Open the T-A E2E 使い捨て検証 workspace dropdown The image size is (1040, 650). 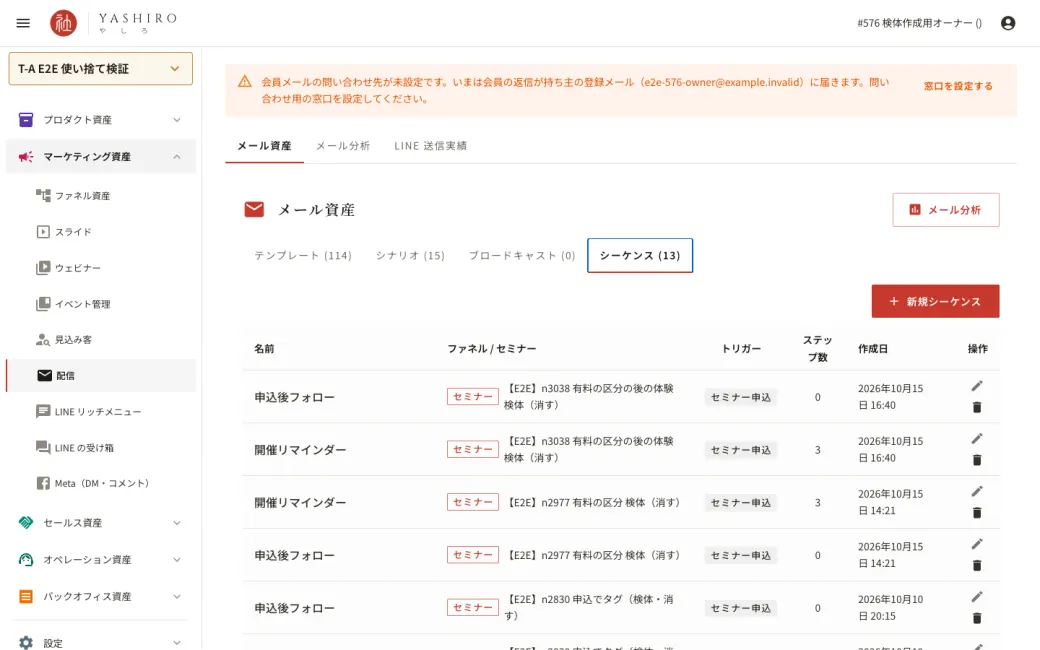101,68
